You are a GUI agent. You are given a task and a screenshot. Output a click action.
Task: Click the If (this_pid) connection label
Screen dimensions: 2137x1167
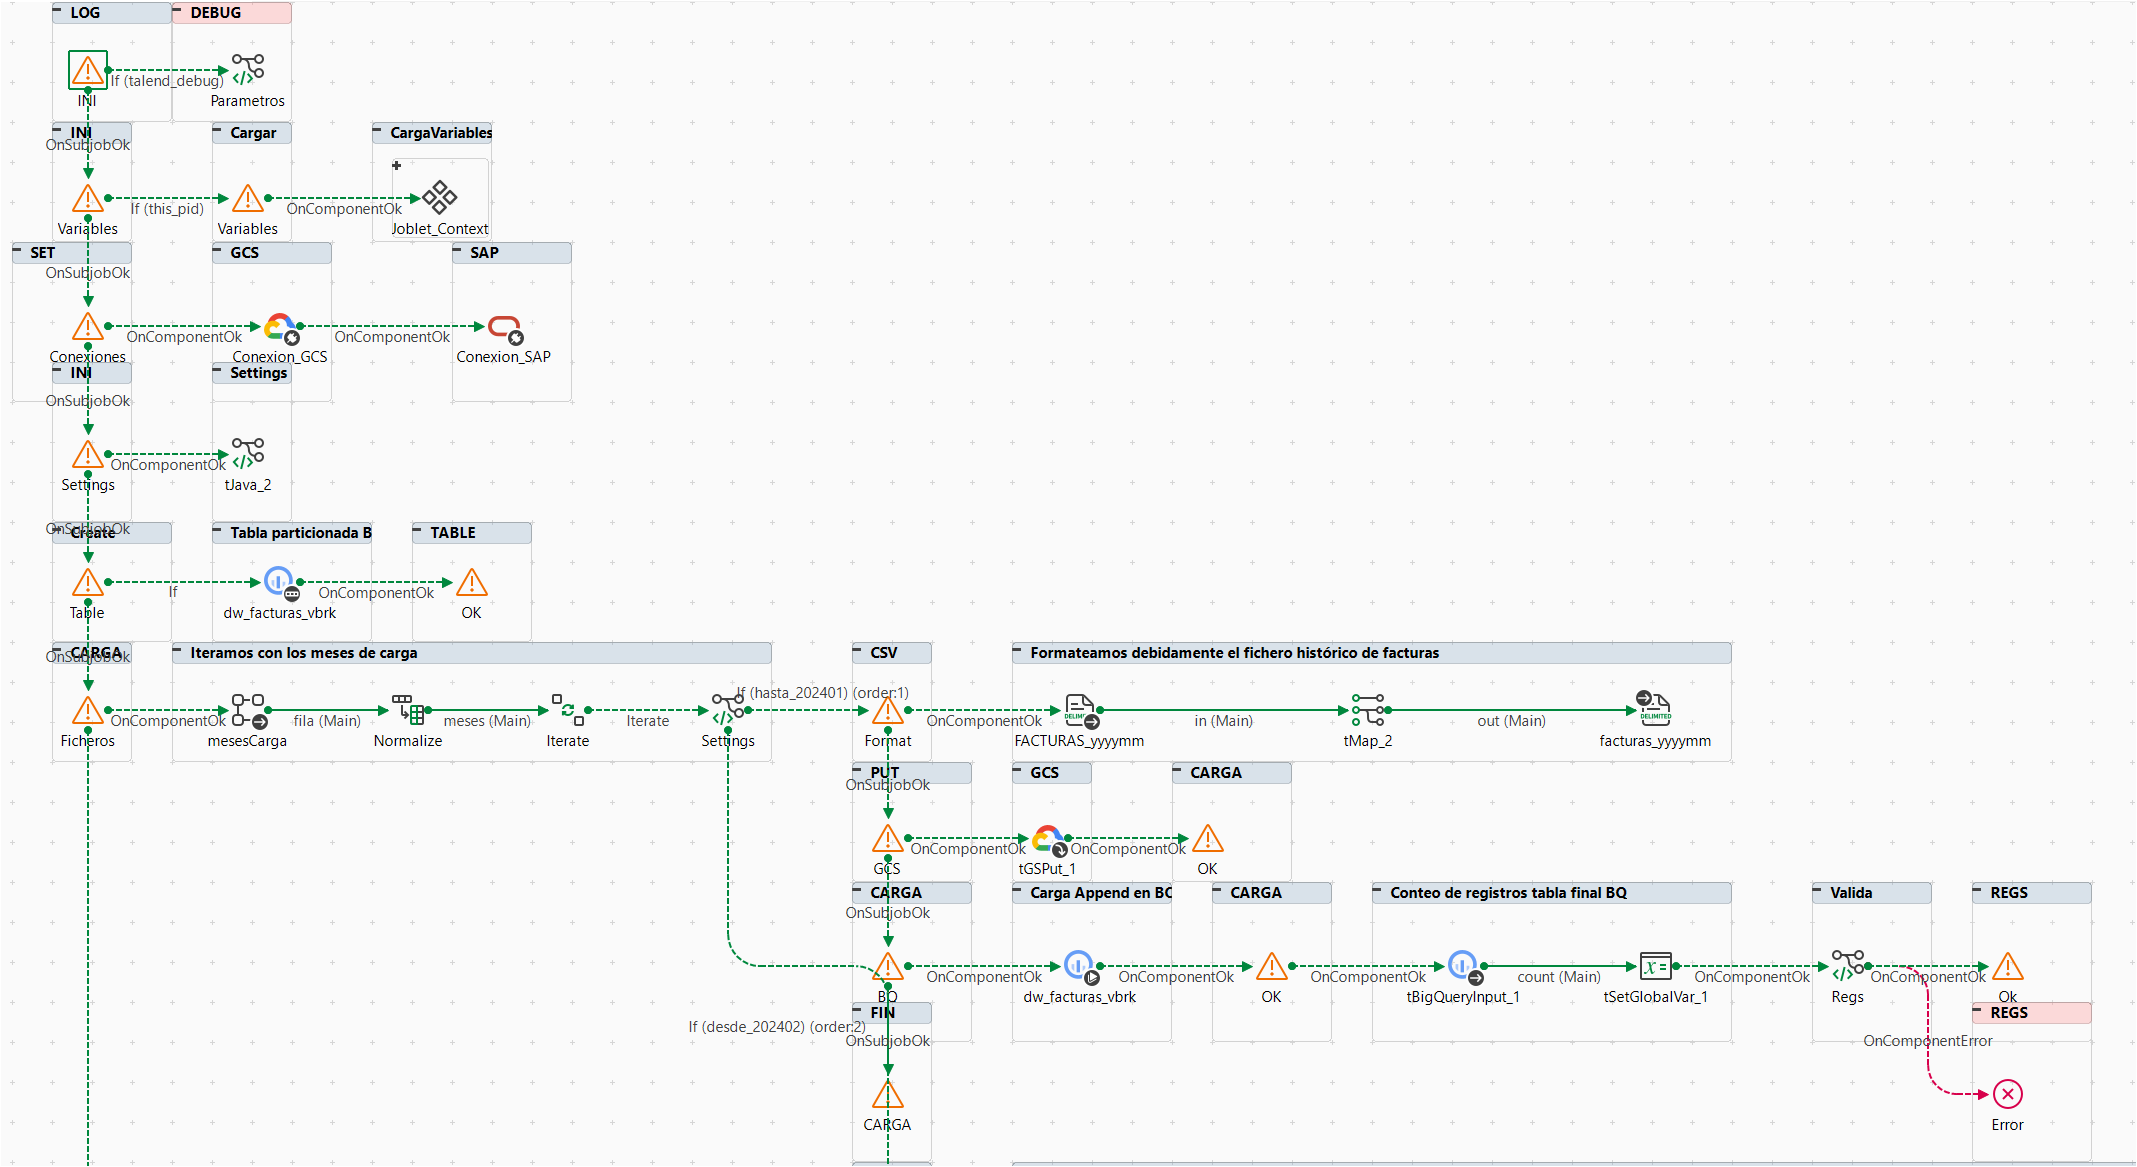(167, 209)
